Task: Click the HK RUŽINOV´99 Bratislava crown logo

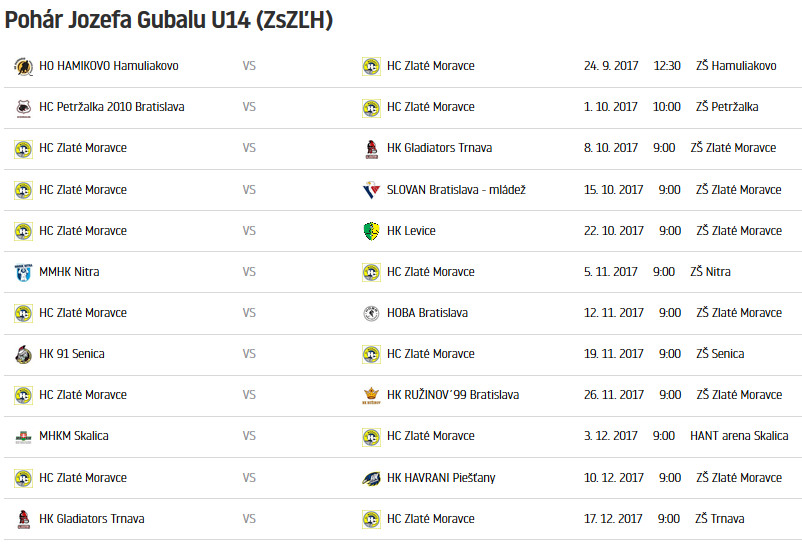Action: click(x=371, y=395)
